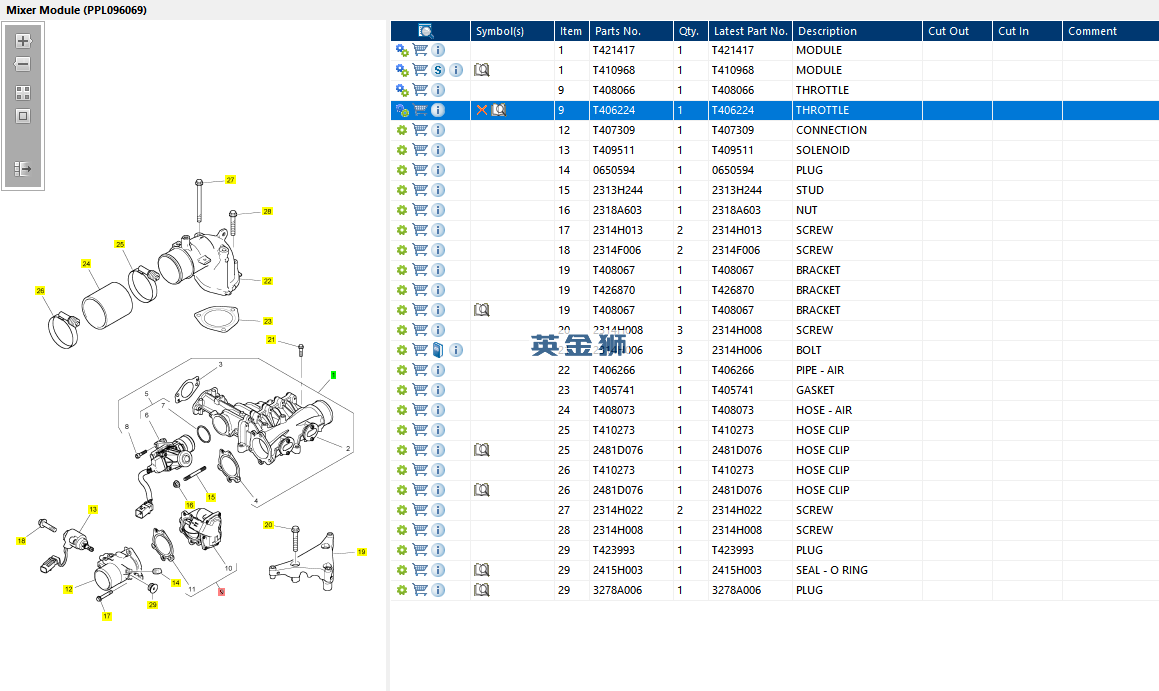Sort by Parts No. column header
This screenshot has height=691, width=1159.
[631, 31]
